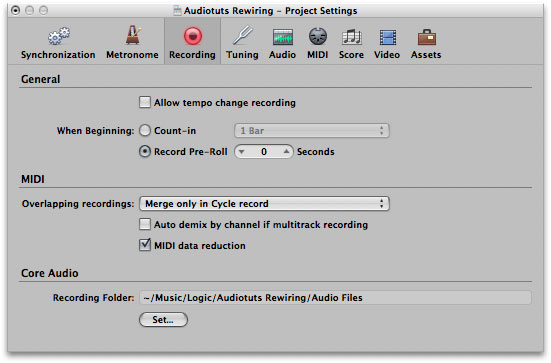Open the Assets briefcase icon
This screenshot has height=363, width=551.
click(x=427, y=37)
